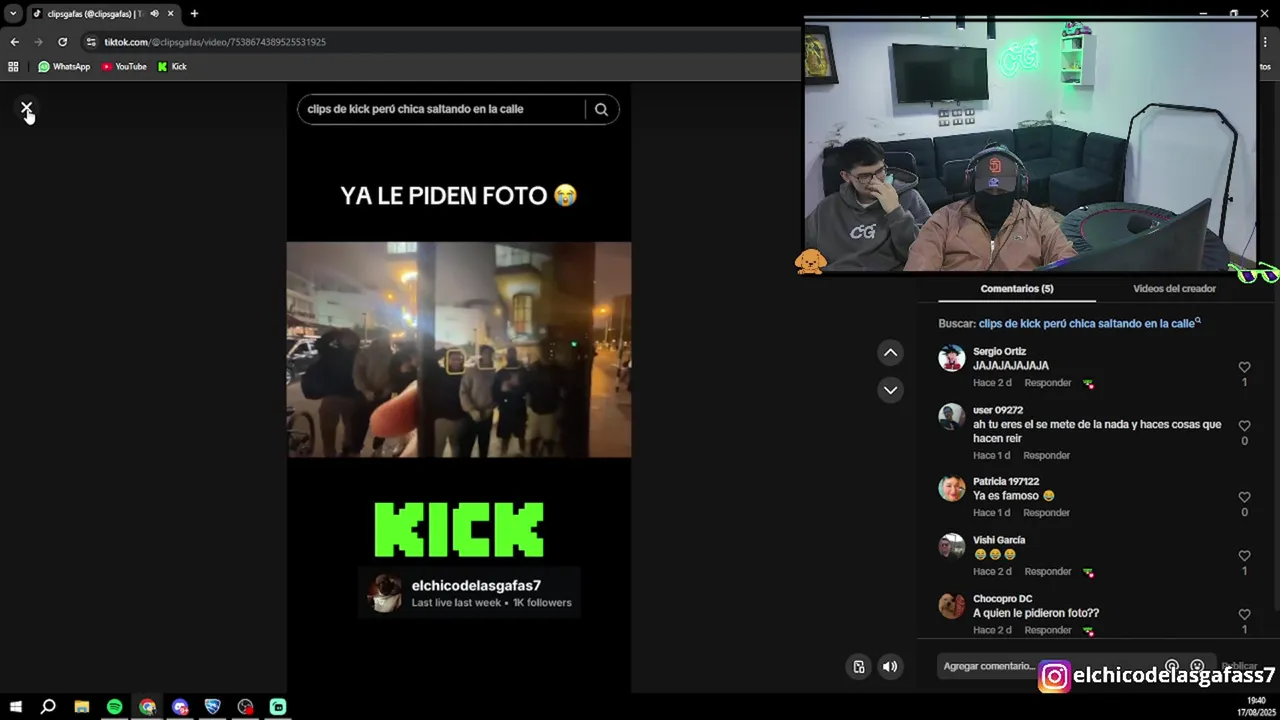Image resolution: width=1280 pixels, height=720 pixels.
Task: Like user 09272's comment
Action: point(1244,426)
